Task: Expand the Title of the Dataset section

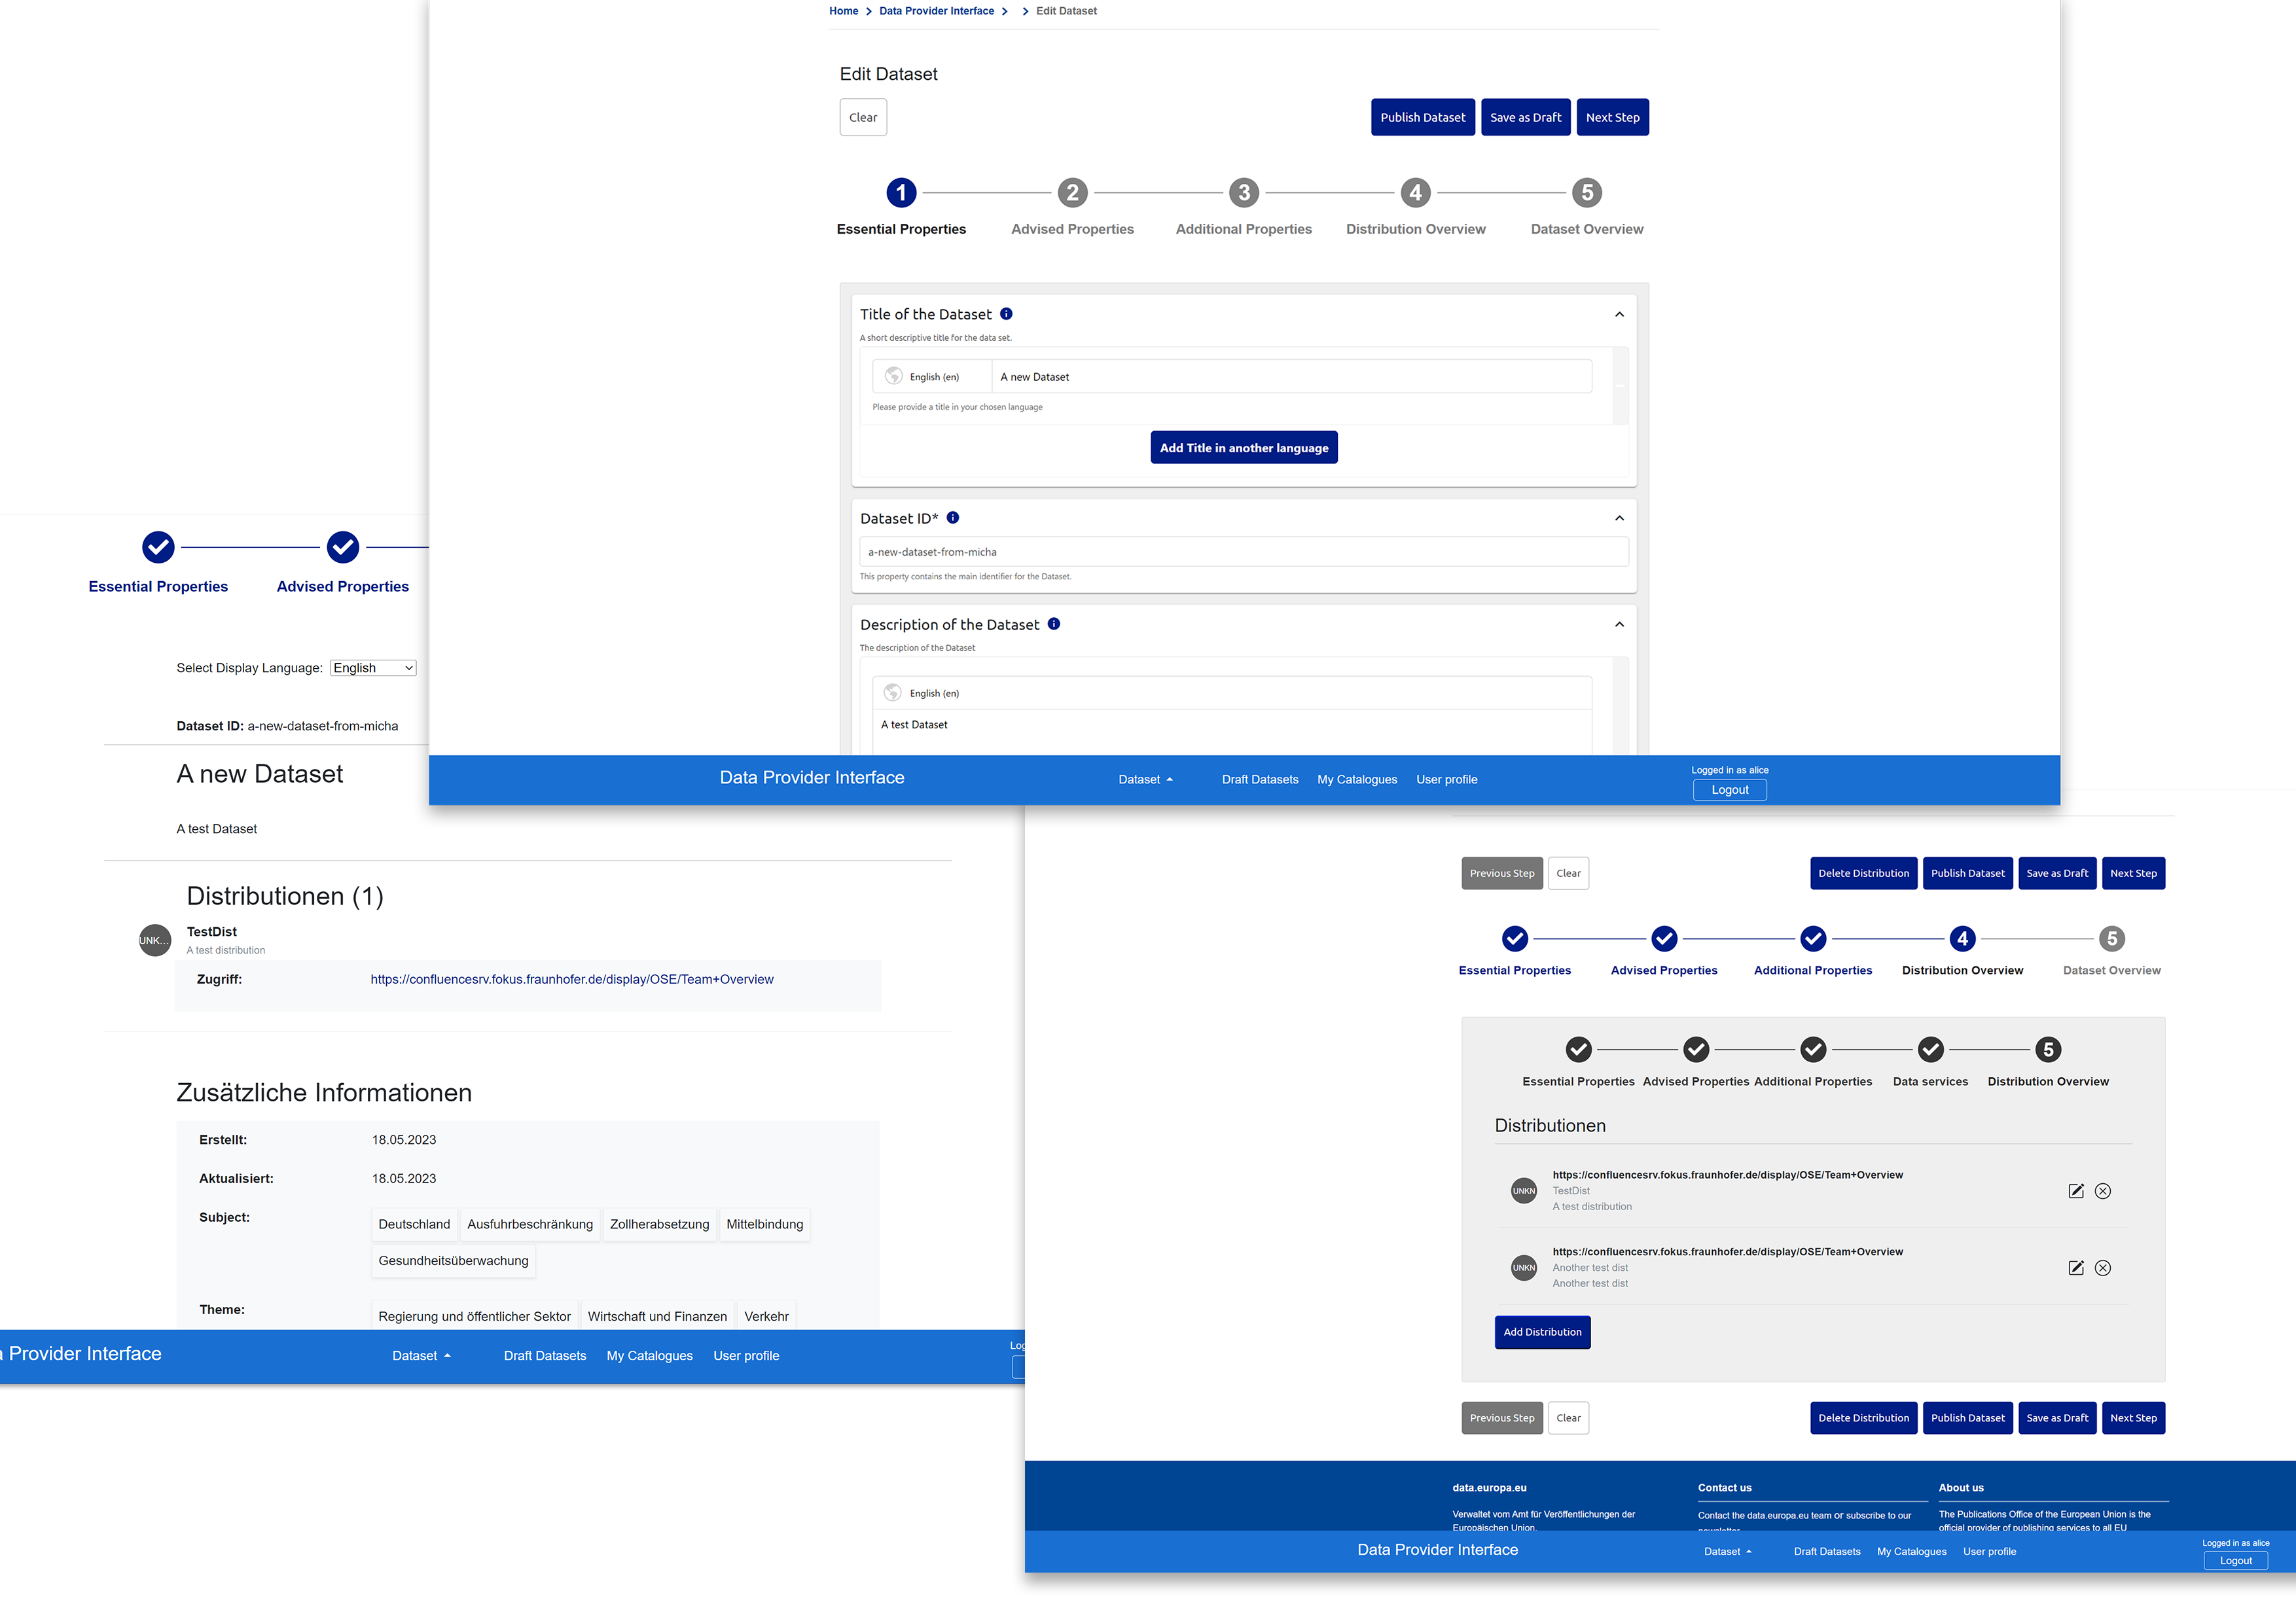Action: point(1620,314)
